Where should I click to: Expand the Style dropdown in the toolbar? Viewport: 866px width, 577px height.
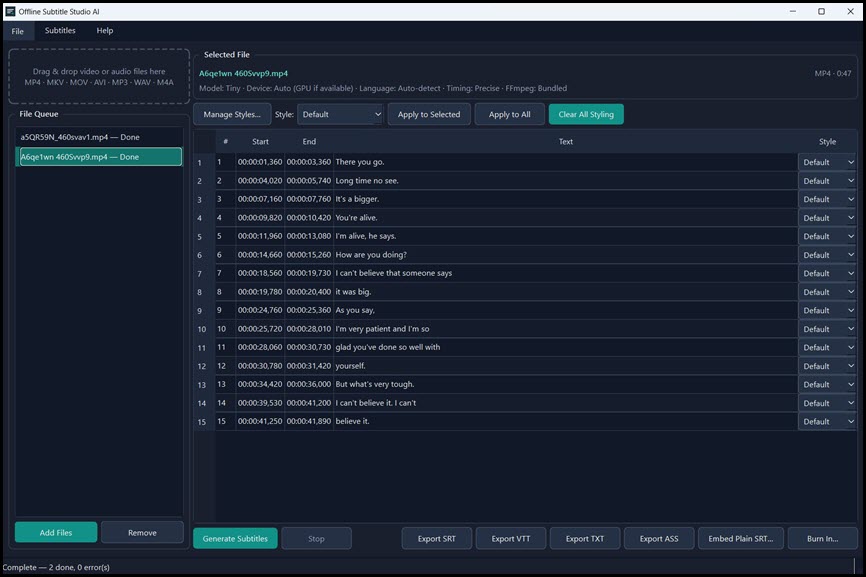[x=340, y=114]
